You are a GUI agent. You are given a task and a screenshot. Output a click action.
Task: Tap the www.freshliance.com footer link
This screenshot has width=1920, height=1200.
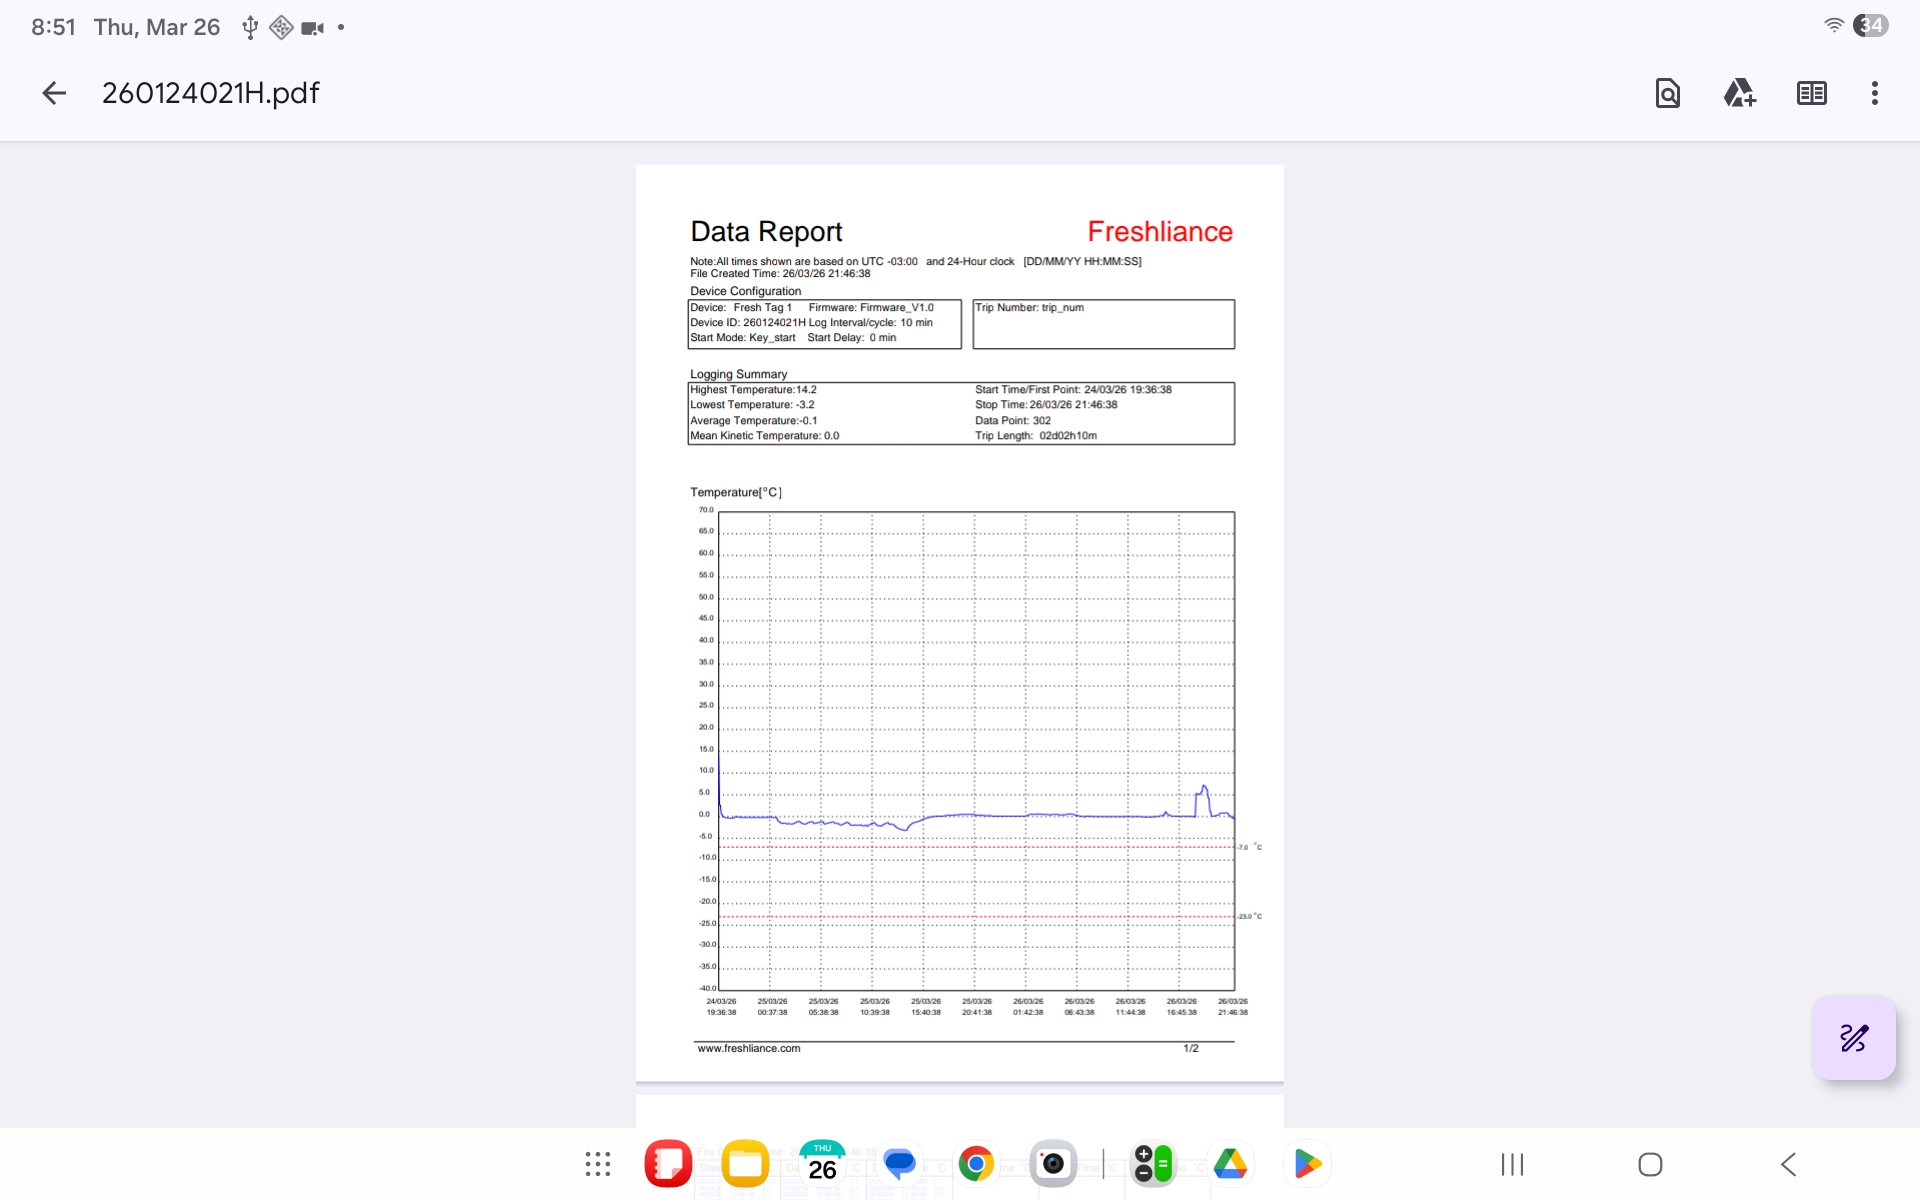pos(748,1048)
